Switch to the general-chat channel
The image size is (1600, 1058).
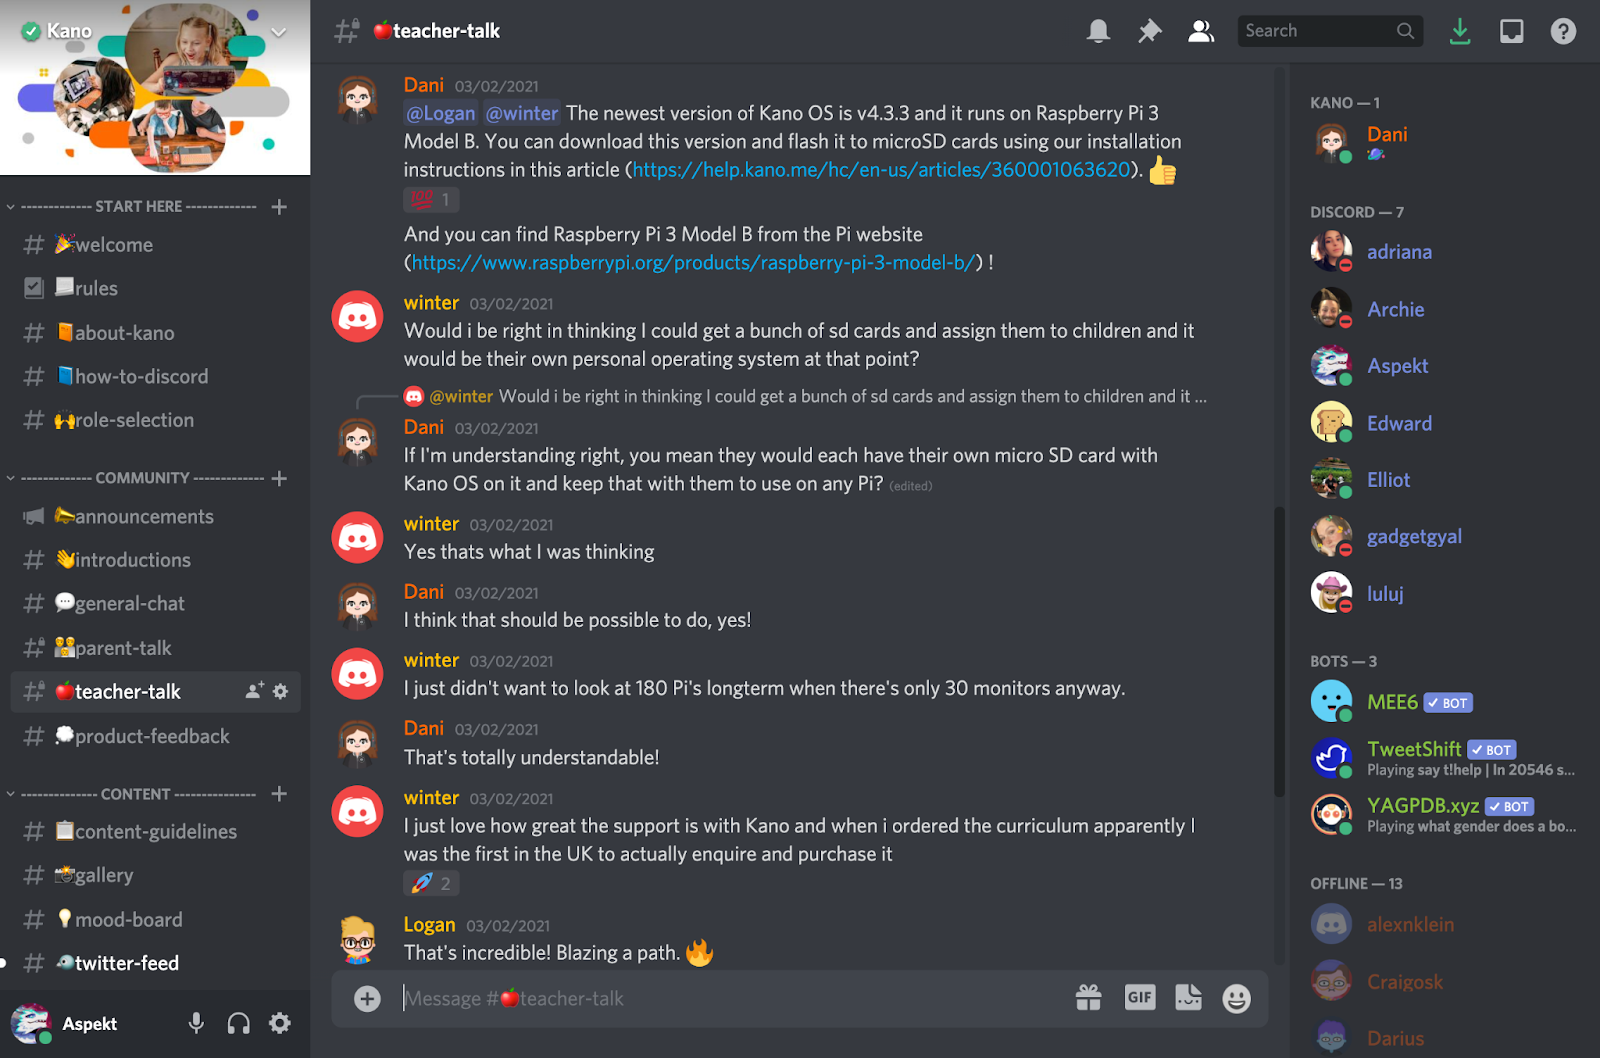[x=155, y=604]
